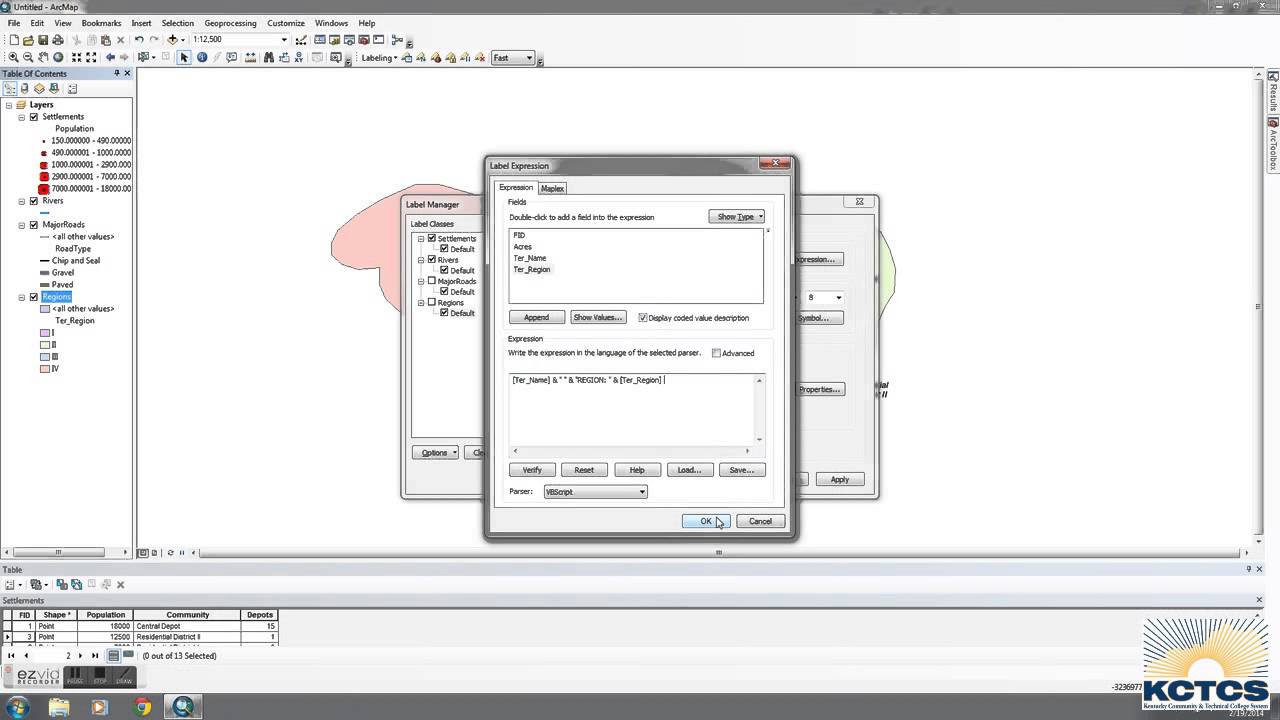Click the Full Extent globe icon

58,58
